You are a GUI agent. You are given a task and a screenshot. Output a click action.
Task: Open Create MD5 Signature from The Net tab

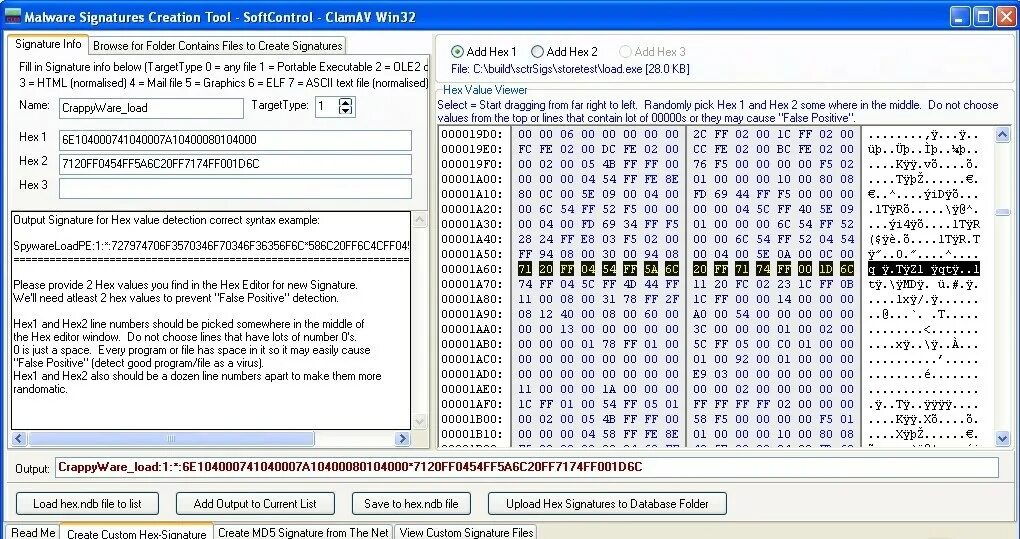pyautogui.click(x=303, y=532)
